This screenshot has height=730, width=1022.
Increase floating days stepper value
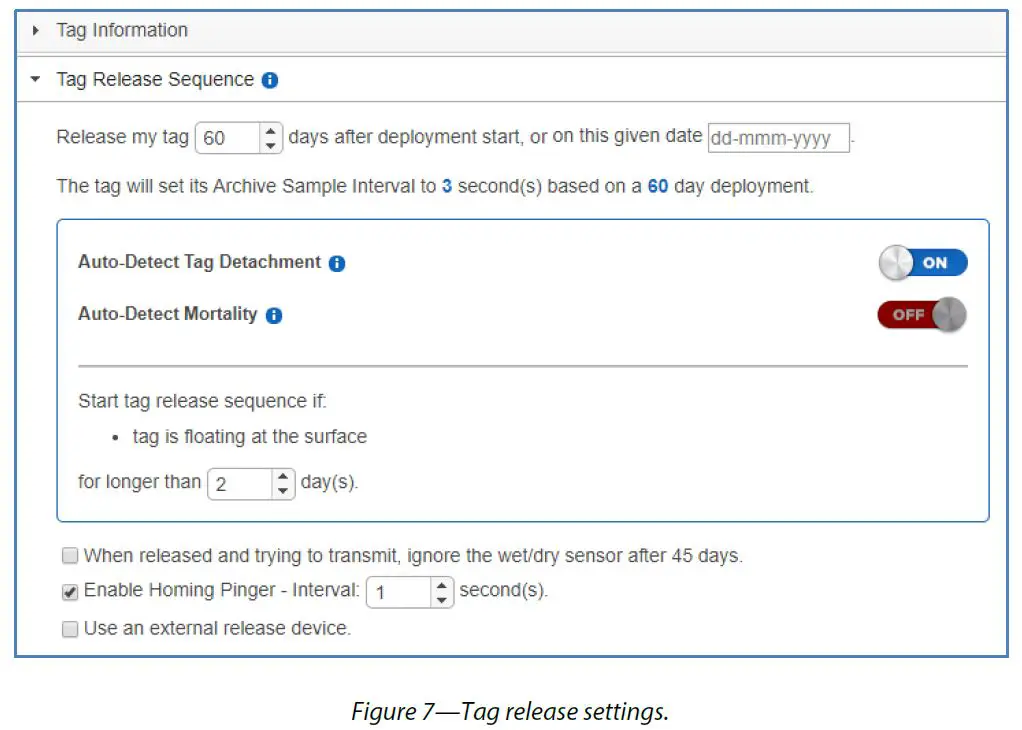(x=284, y=477)
